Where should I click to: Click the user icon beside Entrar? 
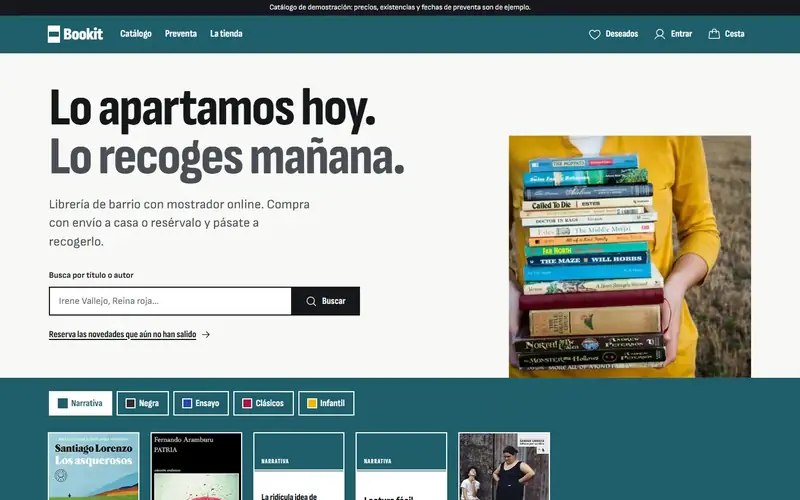pos(660,34)
